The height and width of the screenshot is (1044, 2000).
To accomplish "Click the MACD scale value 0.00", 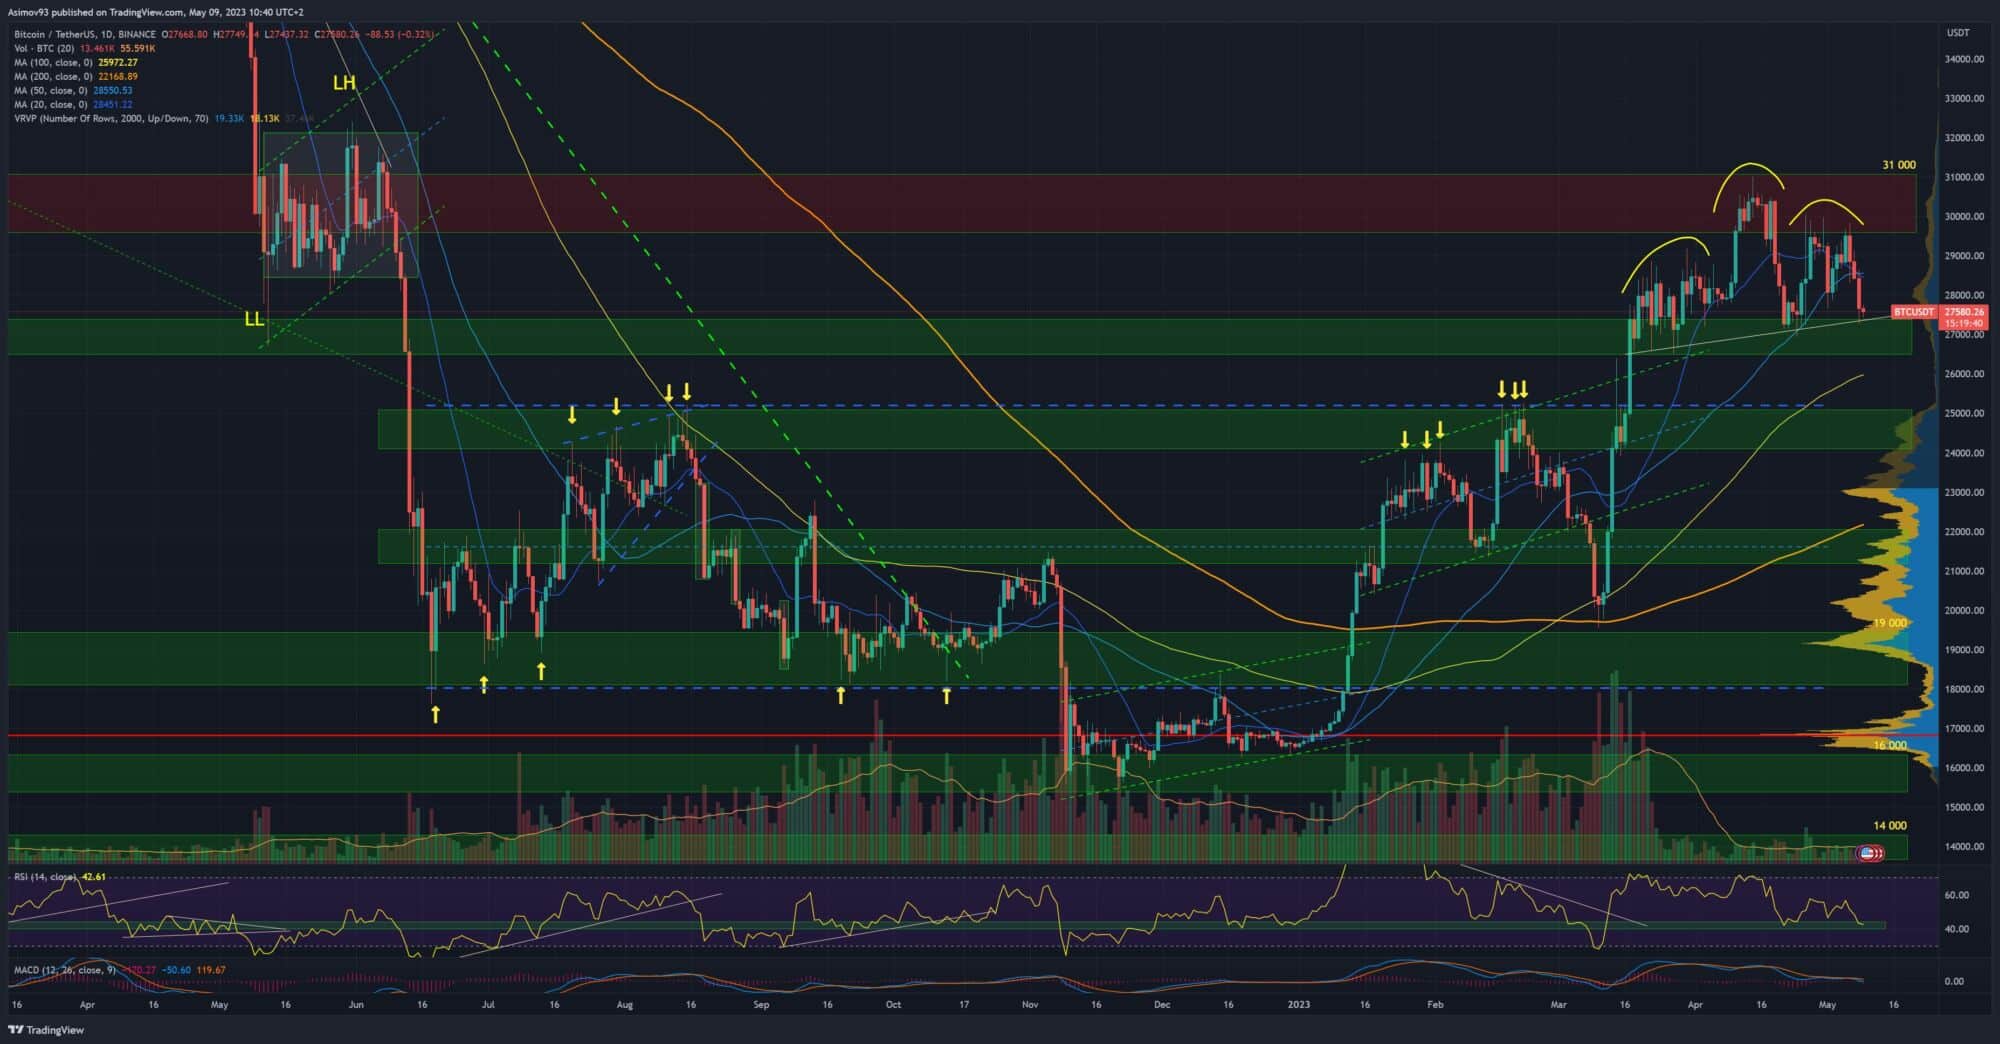I will tap(1954, 982).
